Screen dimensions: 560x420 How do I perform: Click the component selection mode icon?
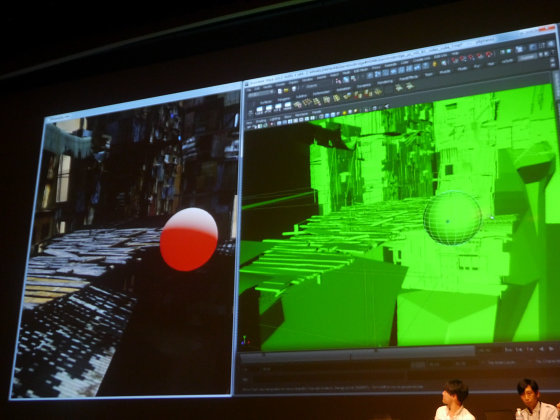353,78
